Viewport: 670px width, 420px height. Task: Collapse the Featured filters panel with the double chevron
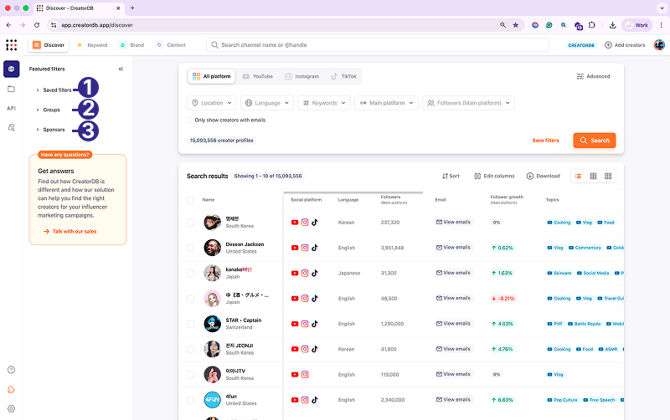coord(121,69)
